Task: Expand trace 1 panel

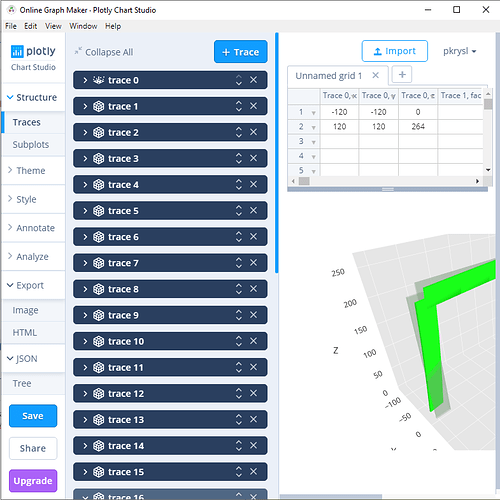Action: 85,106
